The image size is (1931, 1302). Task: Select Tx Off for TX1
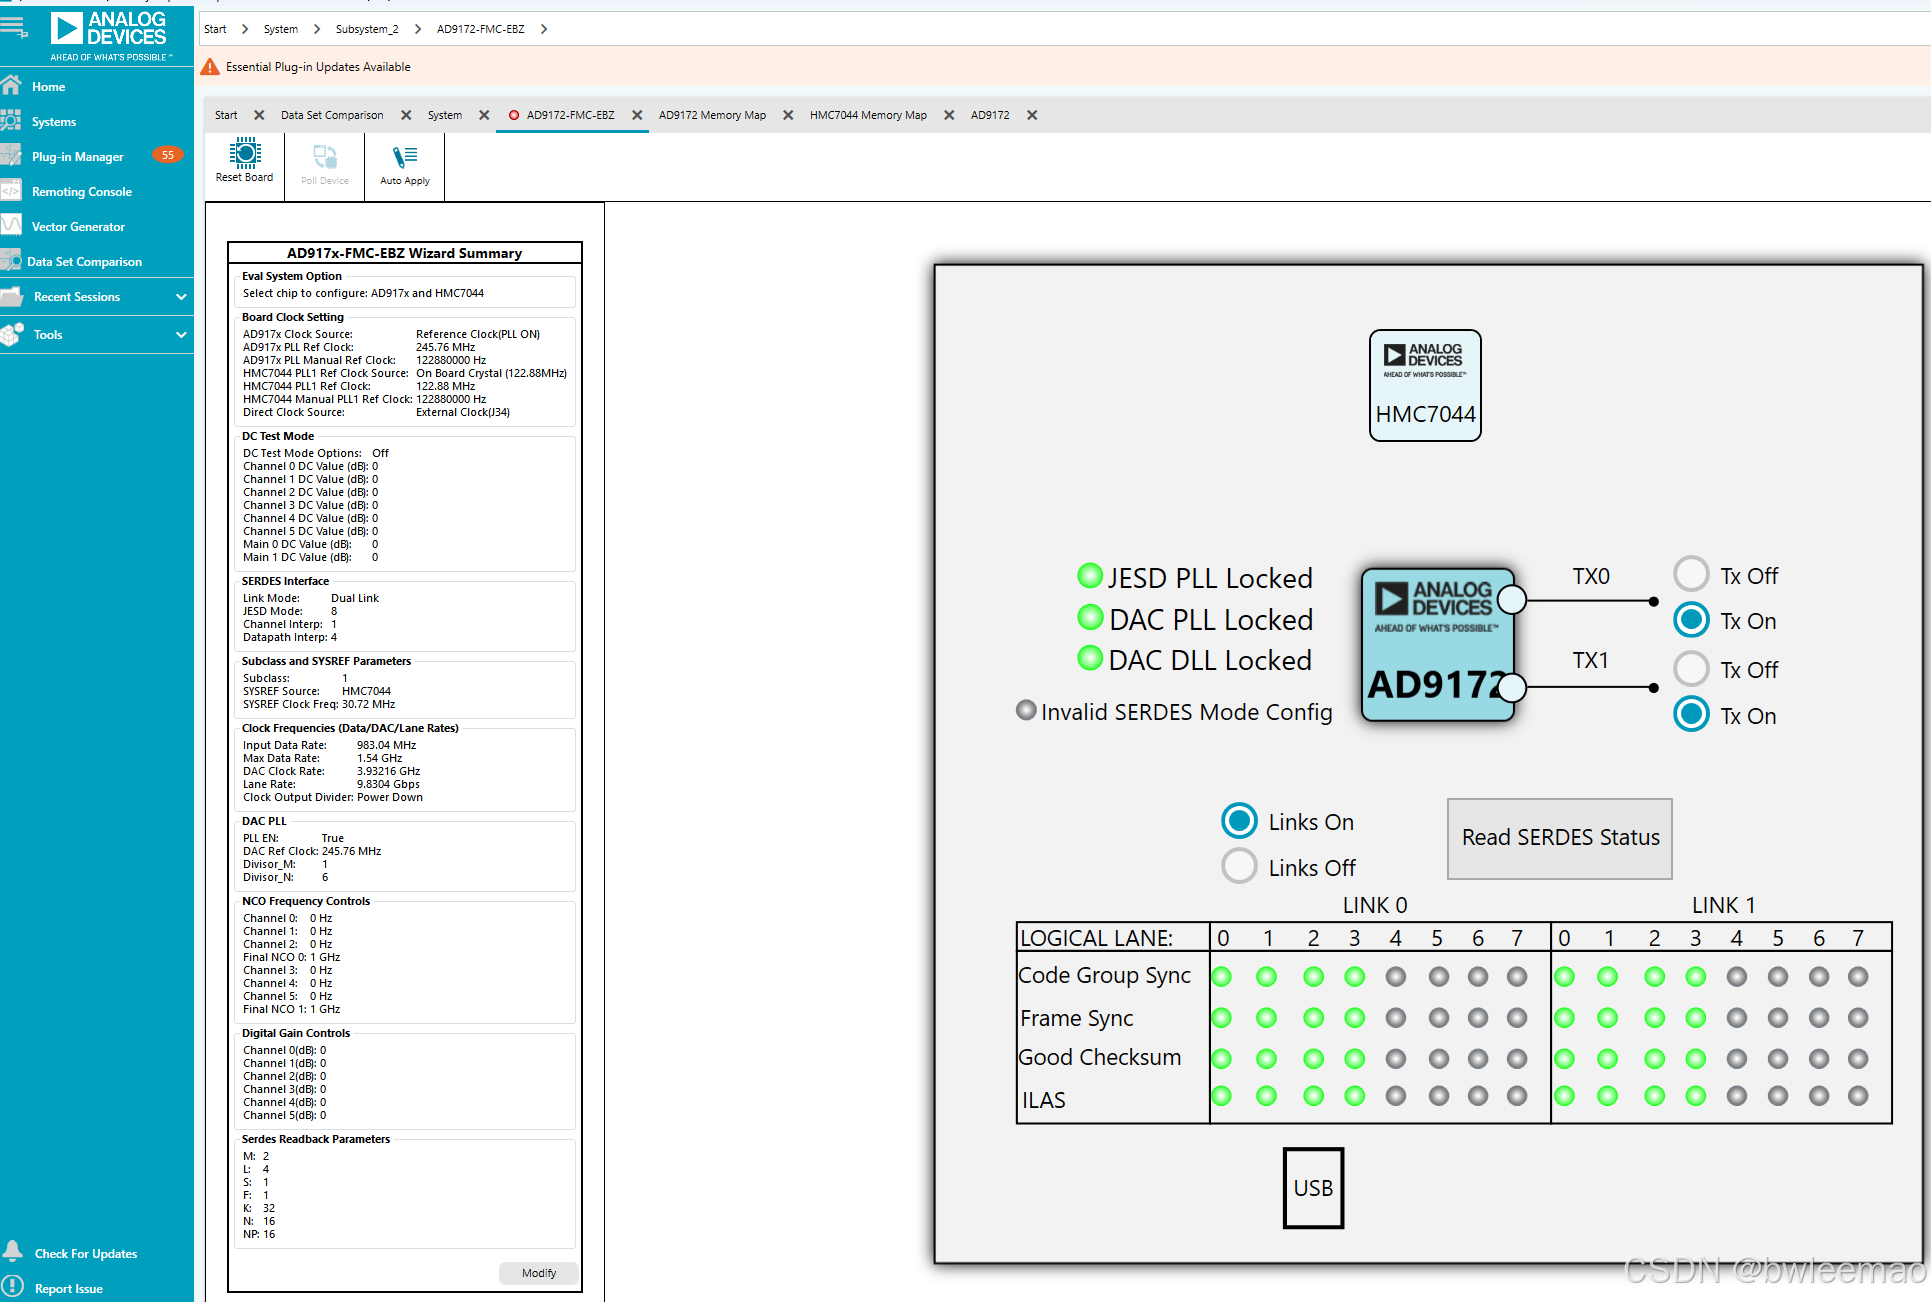[x=1691, y=668]
